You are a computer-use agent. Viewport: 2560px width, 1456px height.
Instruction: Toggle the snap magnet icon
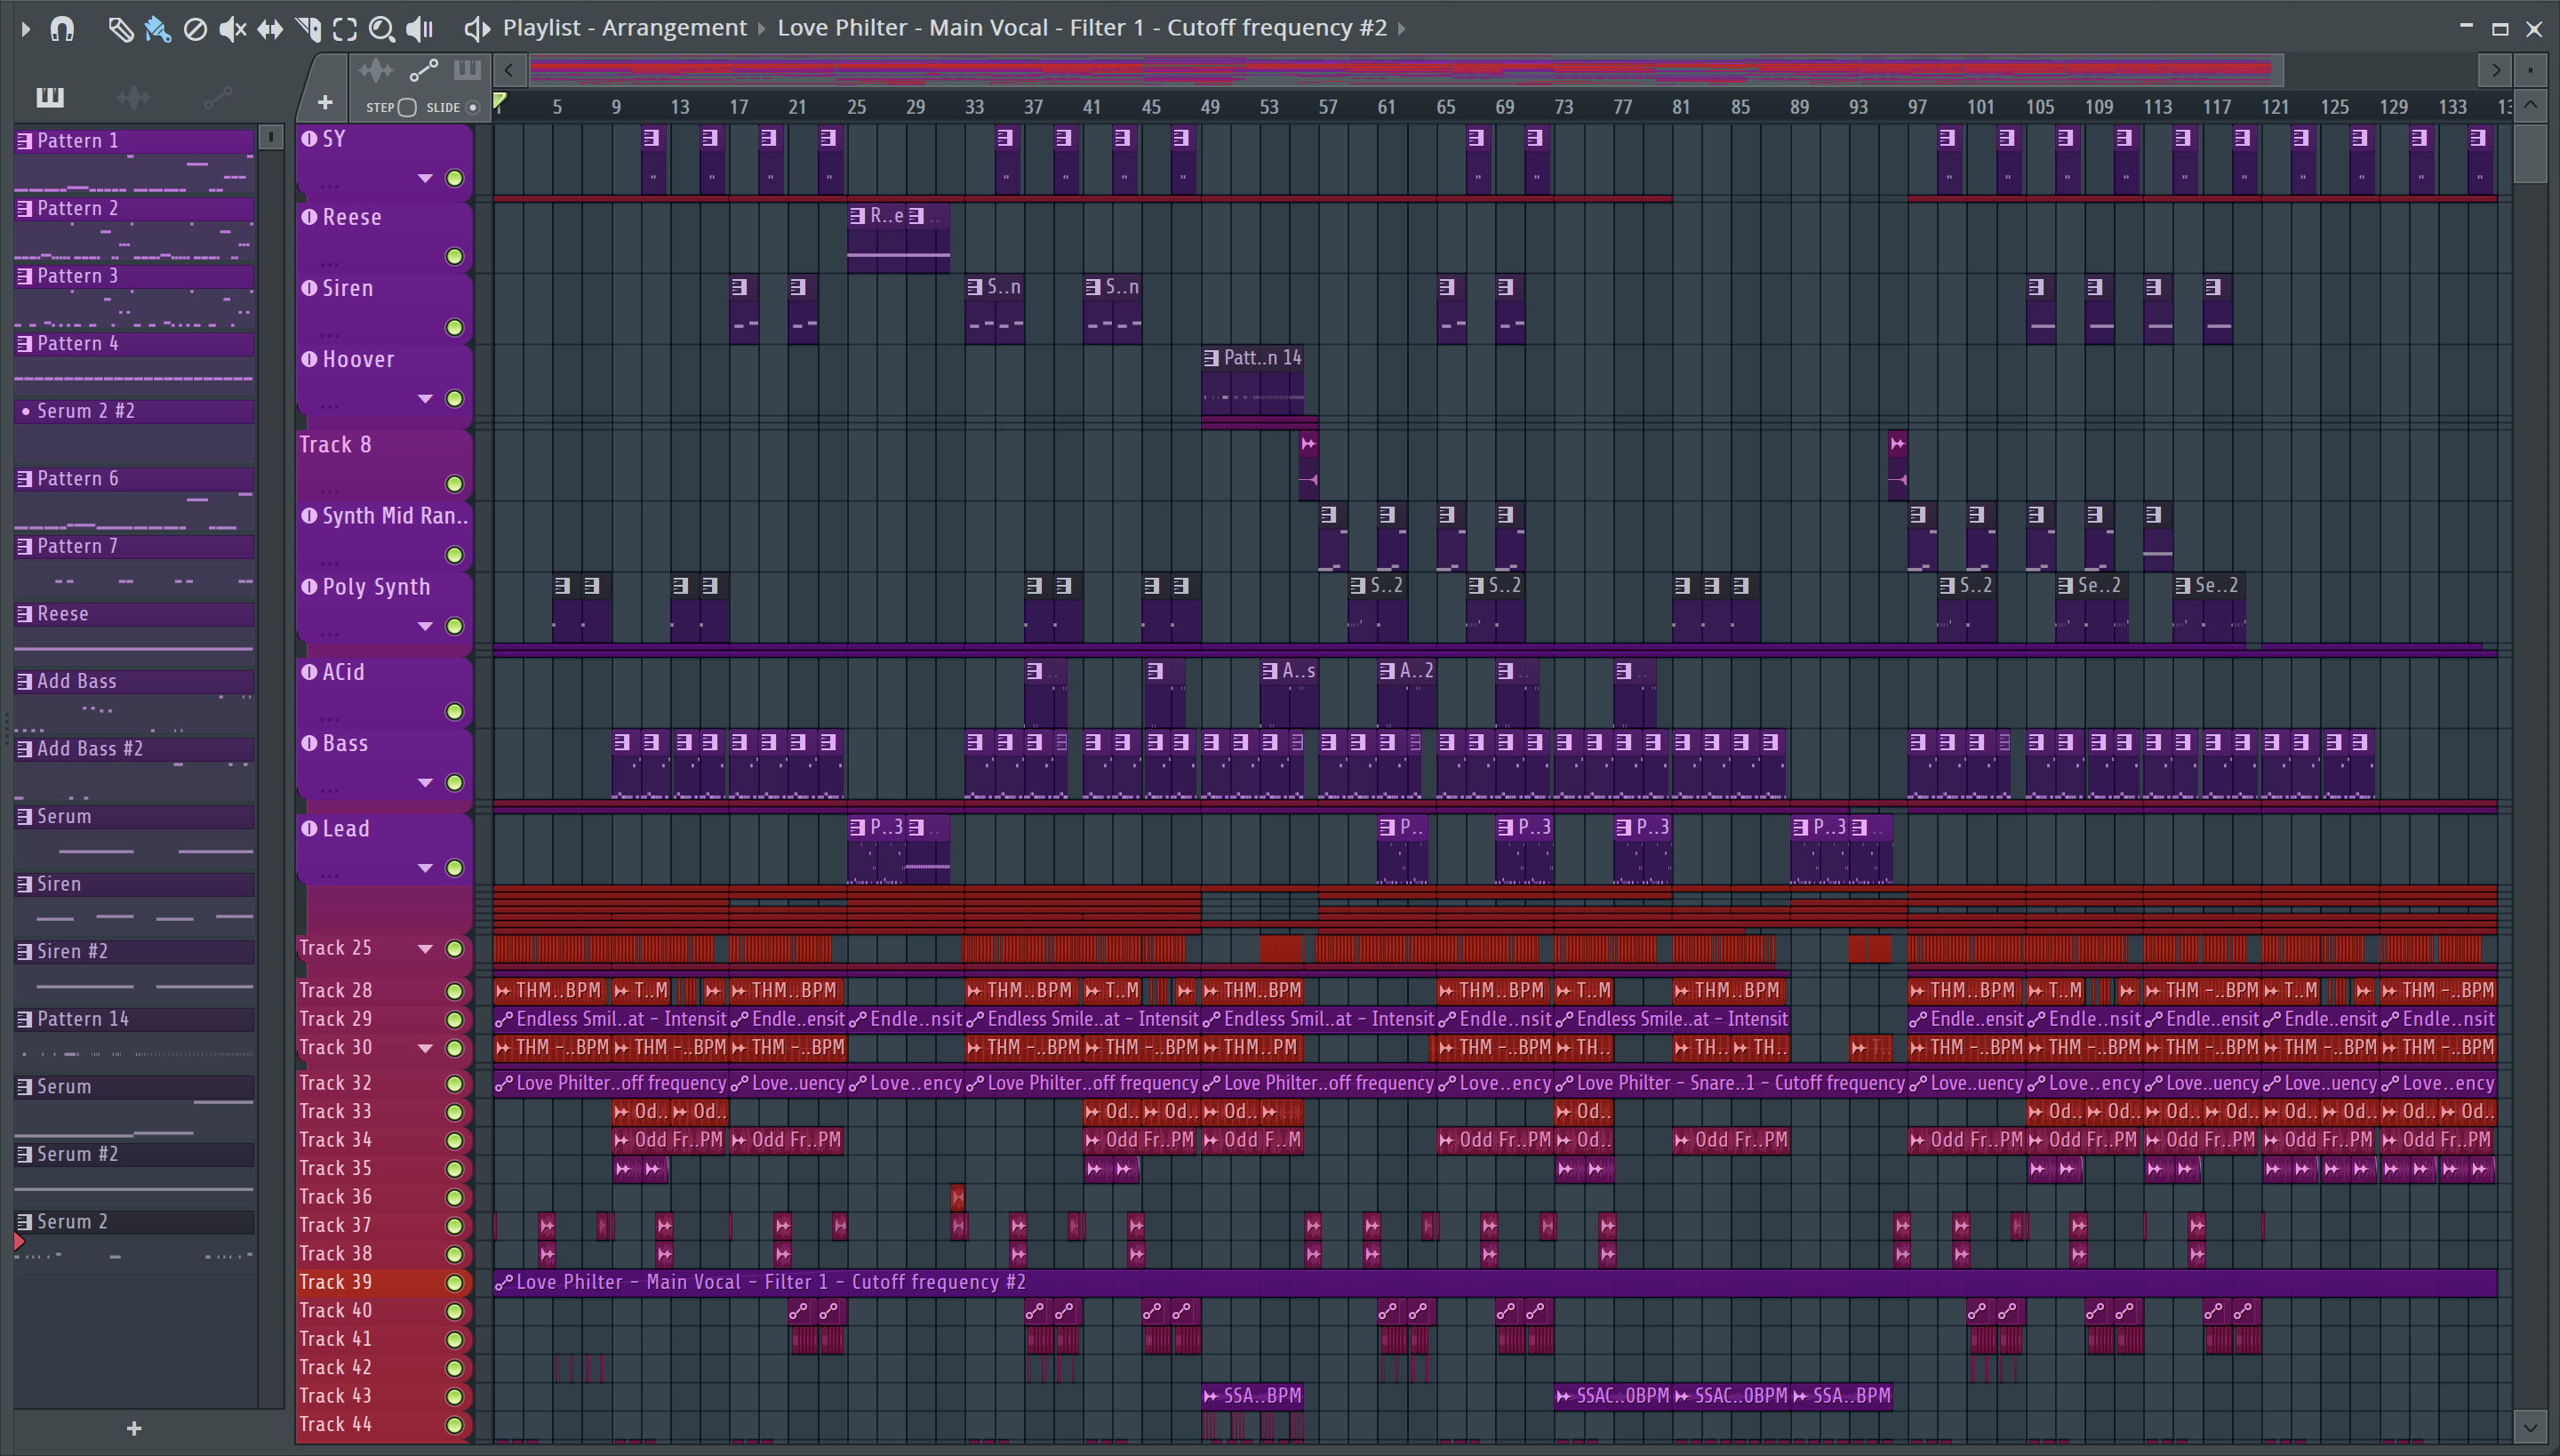point(62,28)
